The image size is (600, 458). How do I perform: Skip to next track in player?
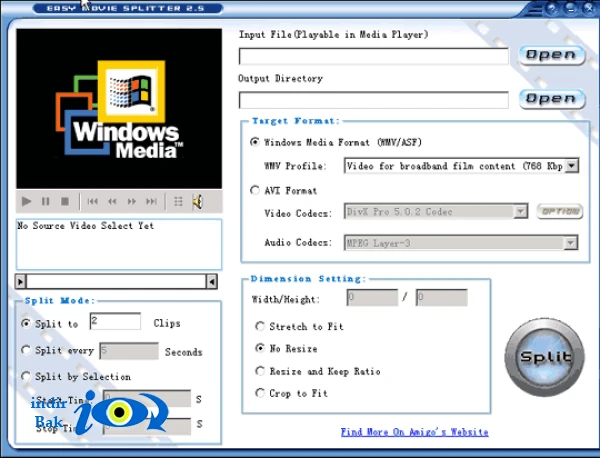tap(152, 201)
